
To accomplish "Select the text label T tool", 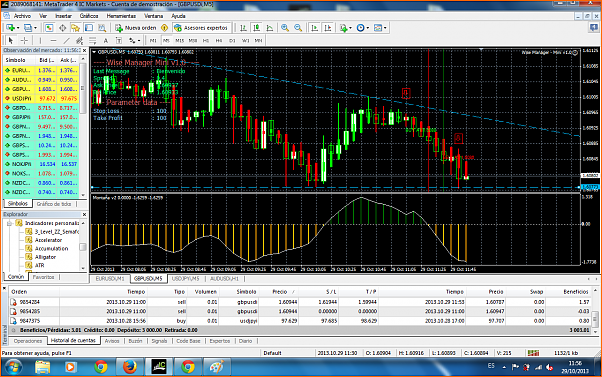I will pos(119,40).
